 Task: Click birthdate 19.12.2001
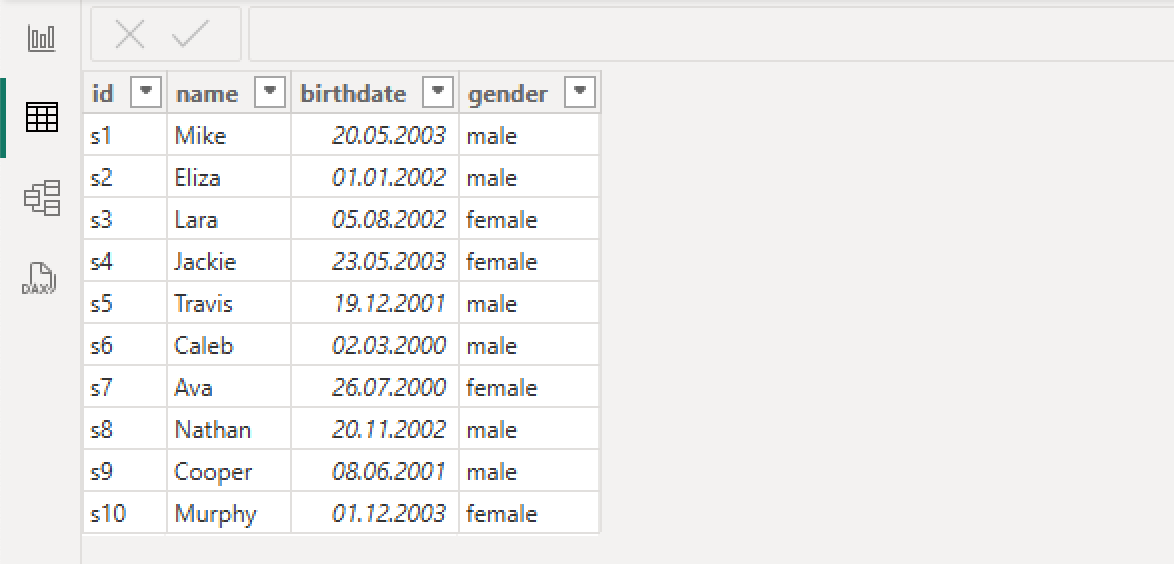pos(375,303)
